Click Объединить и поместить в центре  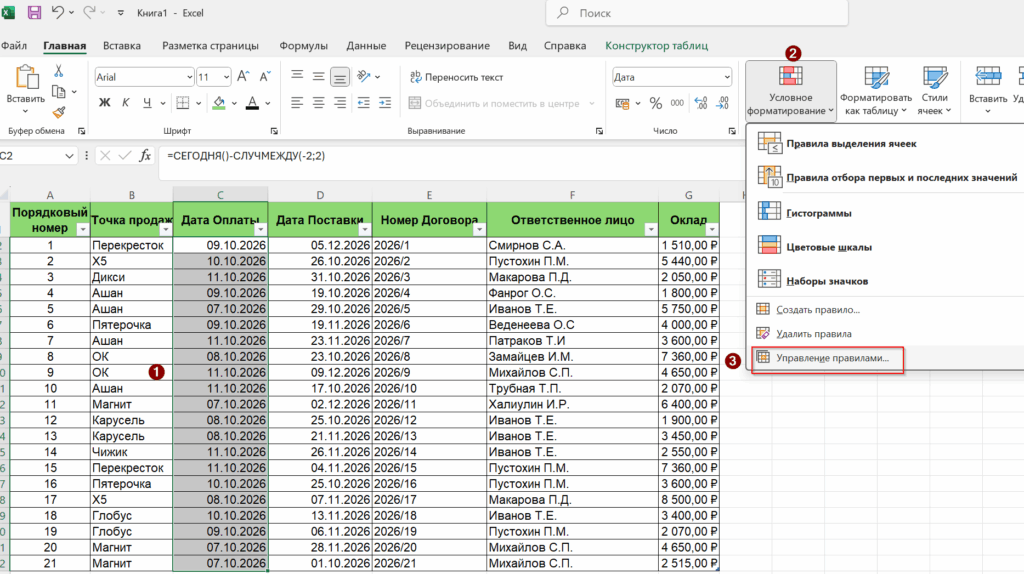click(x=502, y=103)
